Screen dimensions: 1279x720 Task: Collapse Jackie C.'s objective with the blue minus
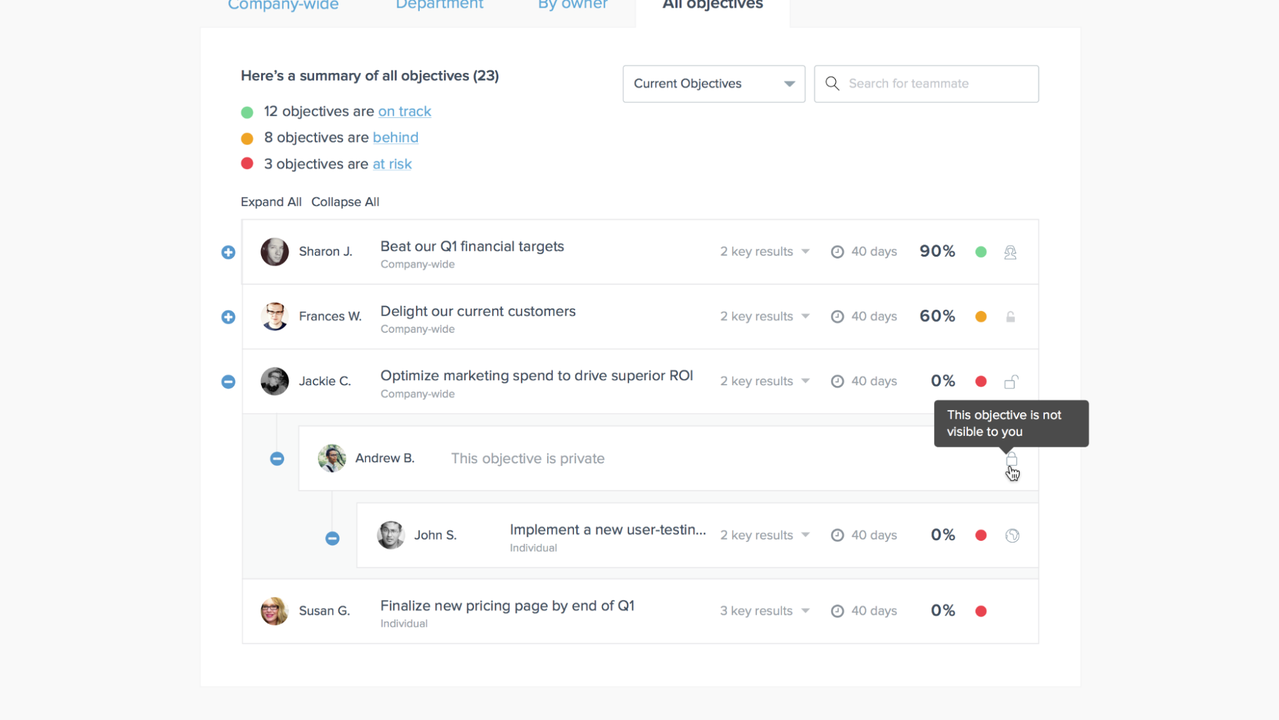coord(228,381)
